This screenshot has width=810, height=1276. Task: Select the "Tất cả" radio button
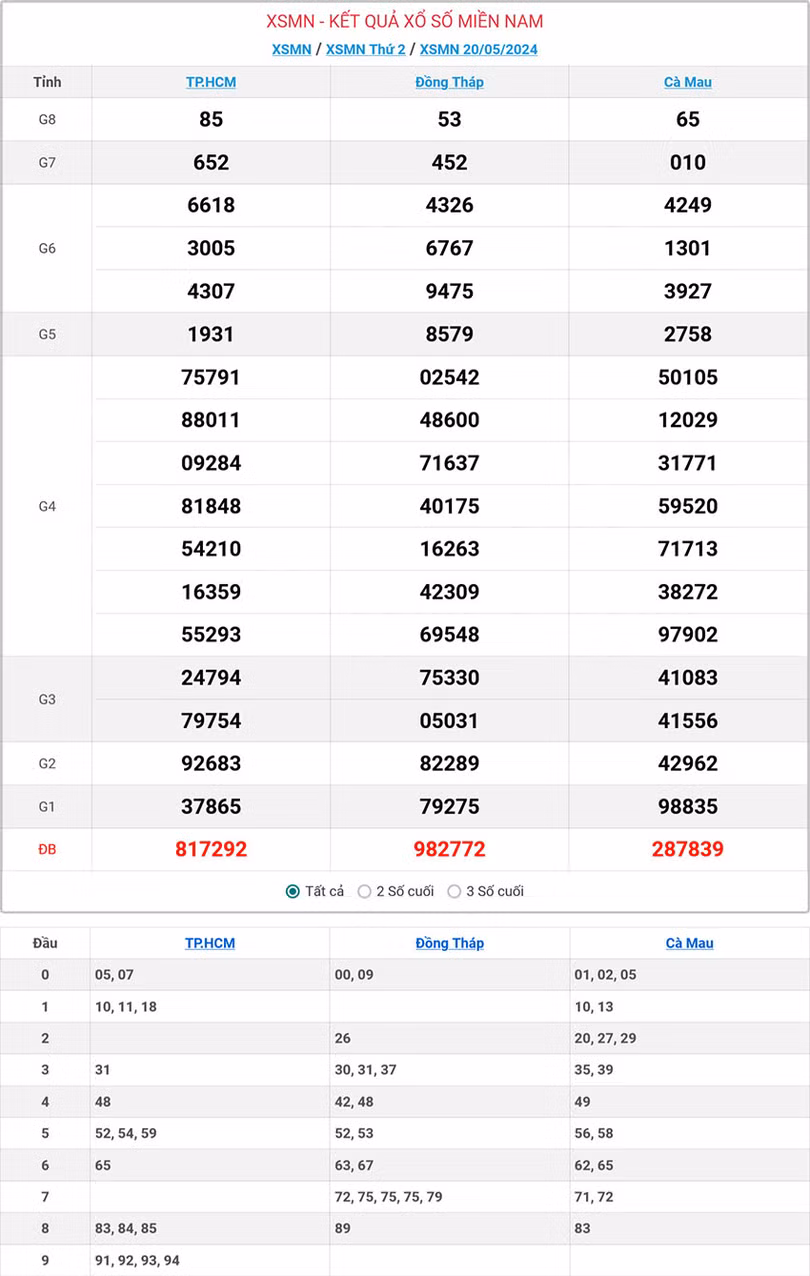291,891
